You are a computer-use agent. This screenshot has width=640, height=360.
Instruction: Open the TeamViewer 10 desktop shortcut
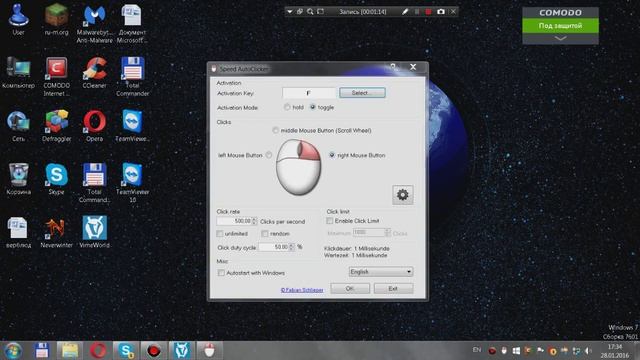[x=132, y=182]
